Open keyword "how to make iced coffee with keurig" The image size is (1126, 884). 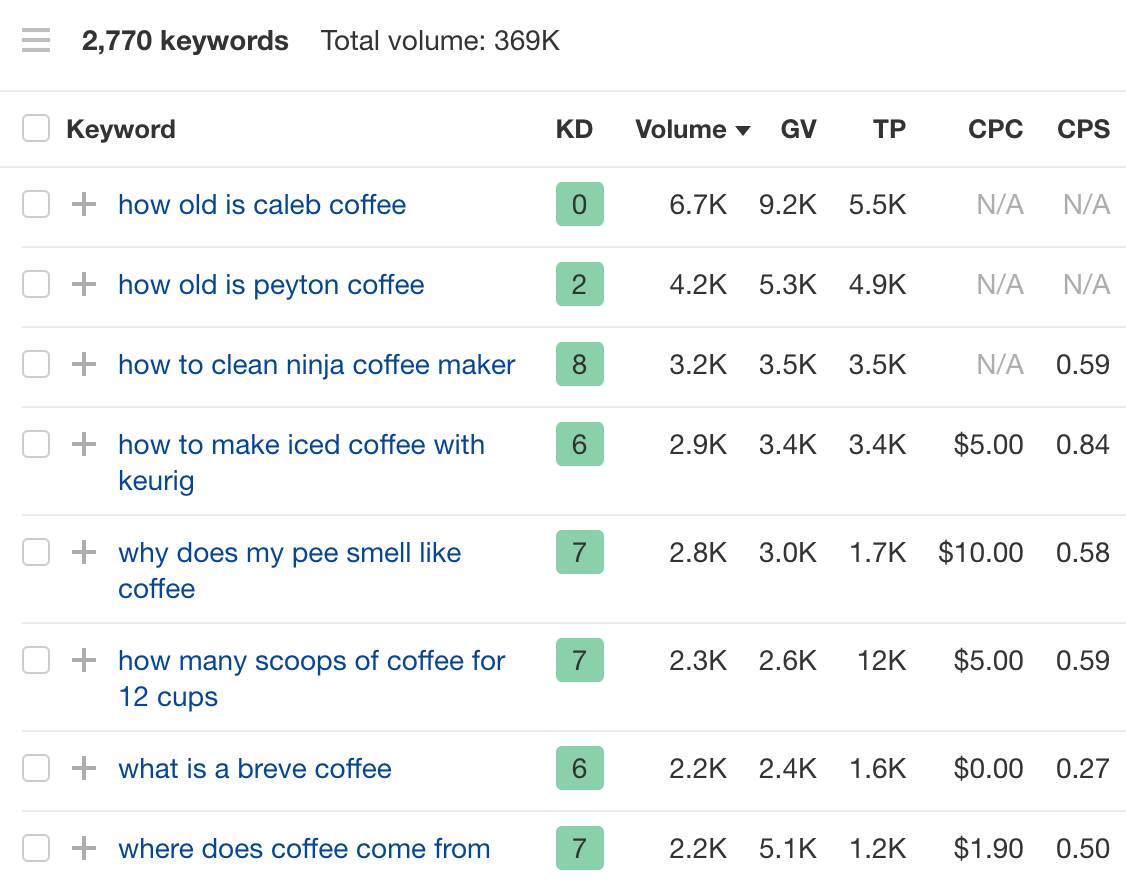pyautogui.click(x=302, y=444)
